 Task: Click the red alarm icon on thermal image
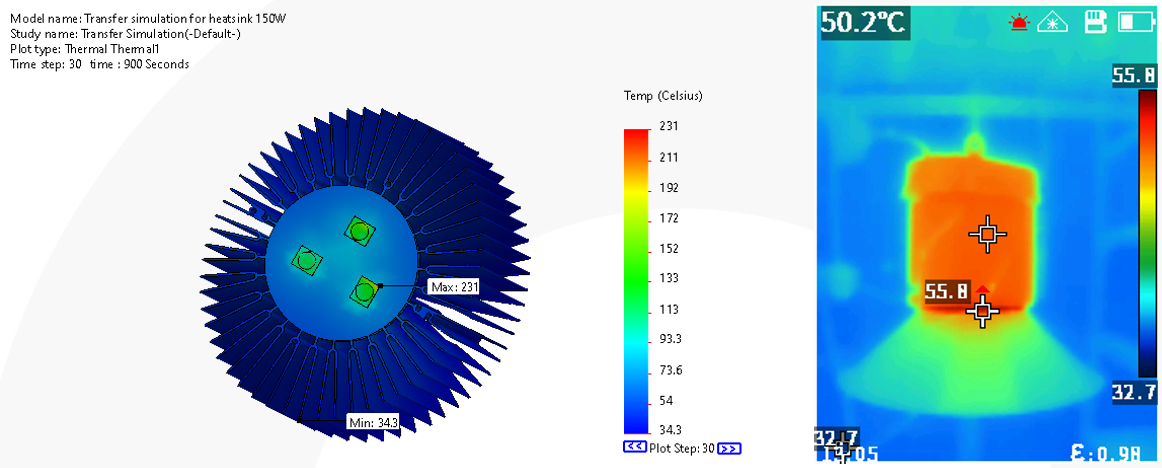1020,22
